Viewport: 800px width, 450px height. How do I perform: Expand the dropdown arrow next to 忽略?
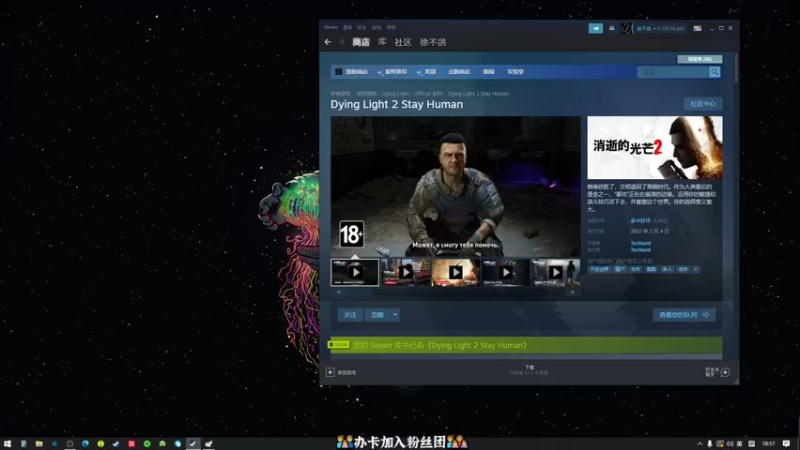395,315
